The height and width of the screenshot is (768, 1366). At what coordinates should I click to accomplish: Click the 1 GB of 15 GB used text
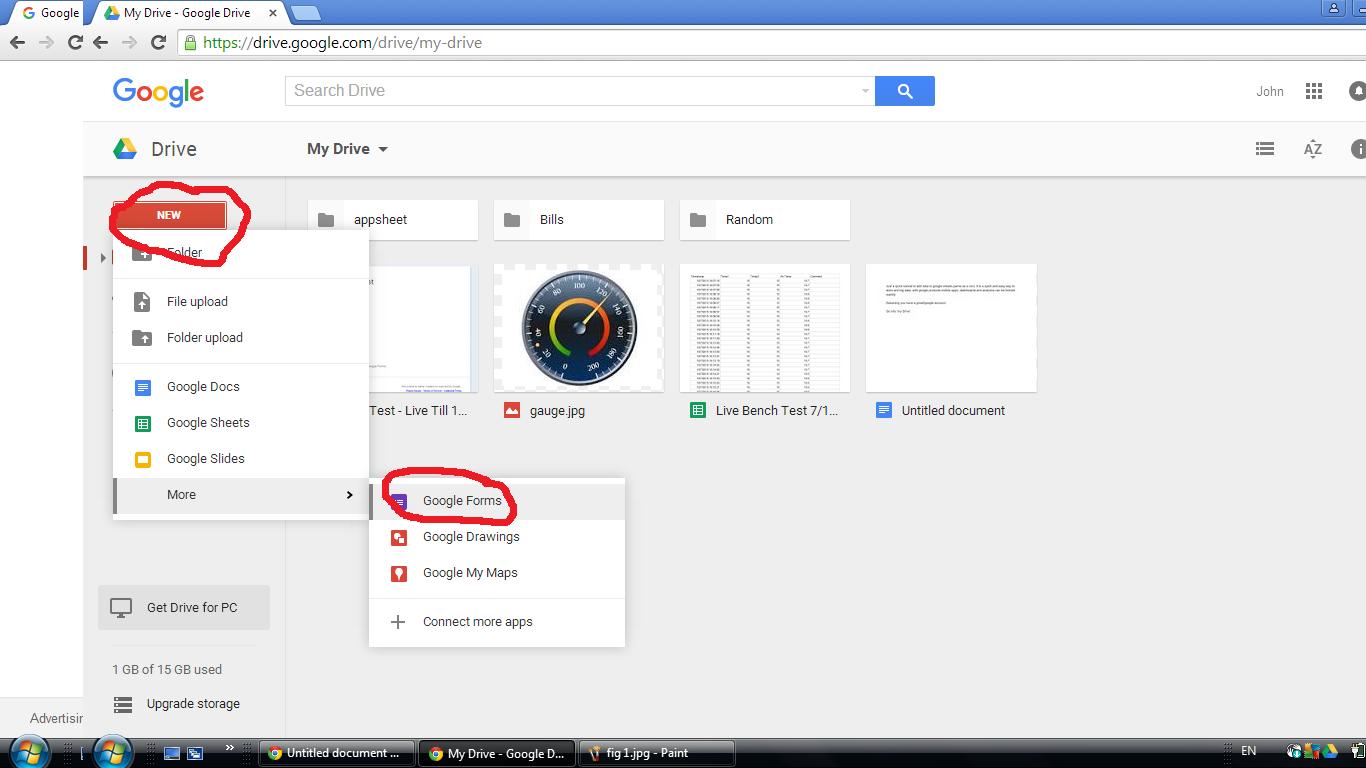coord(167,670)
